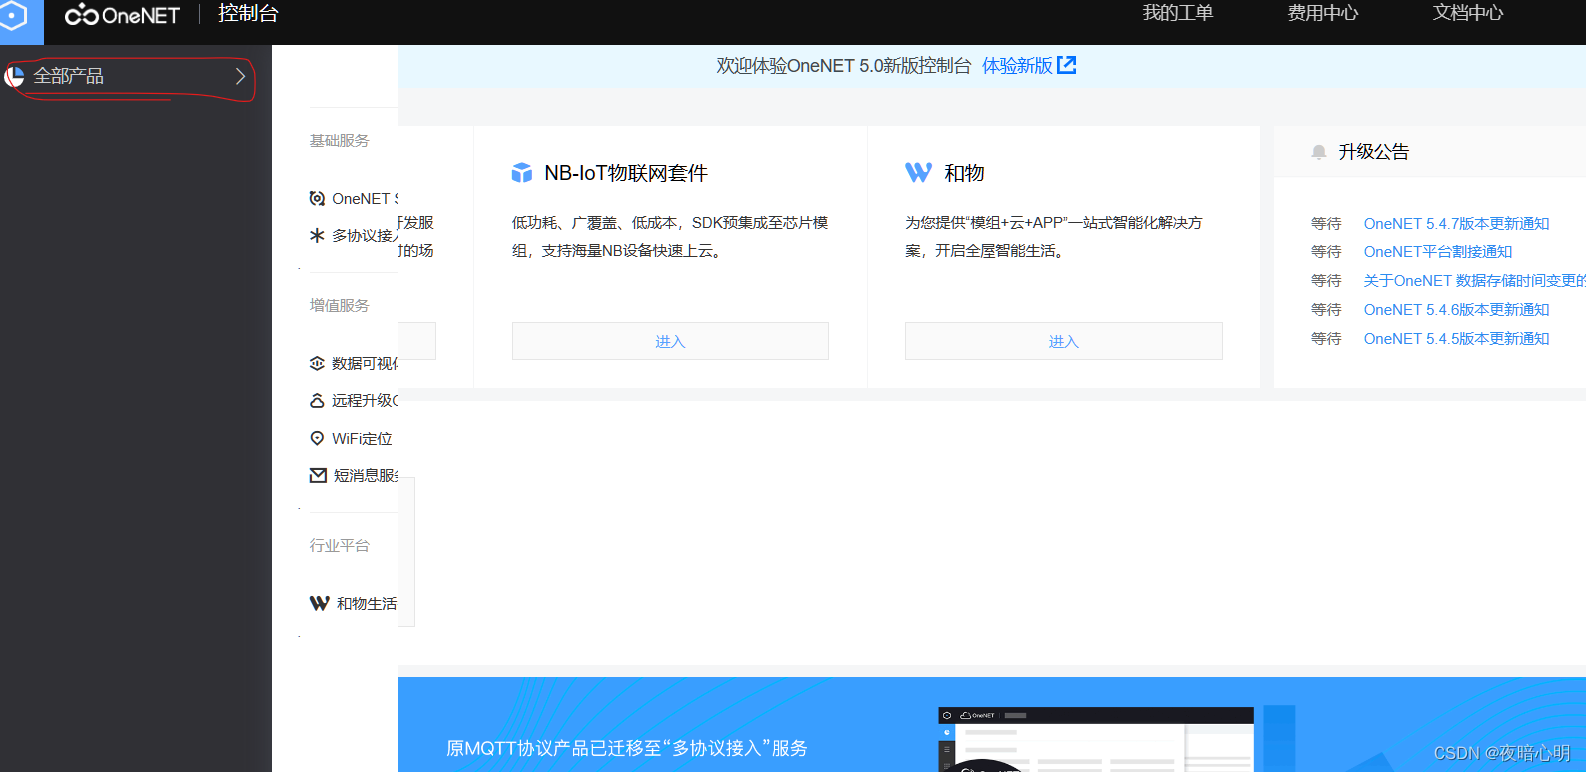The height and width of the screenshot is (772, 1586).
Task: Click the WiFi定位 location pin icon
Action: coord(317,439)
